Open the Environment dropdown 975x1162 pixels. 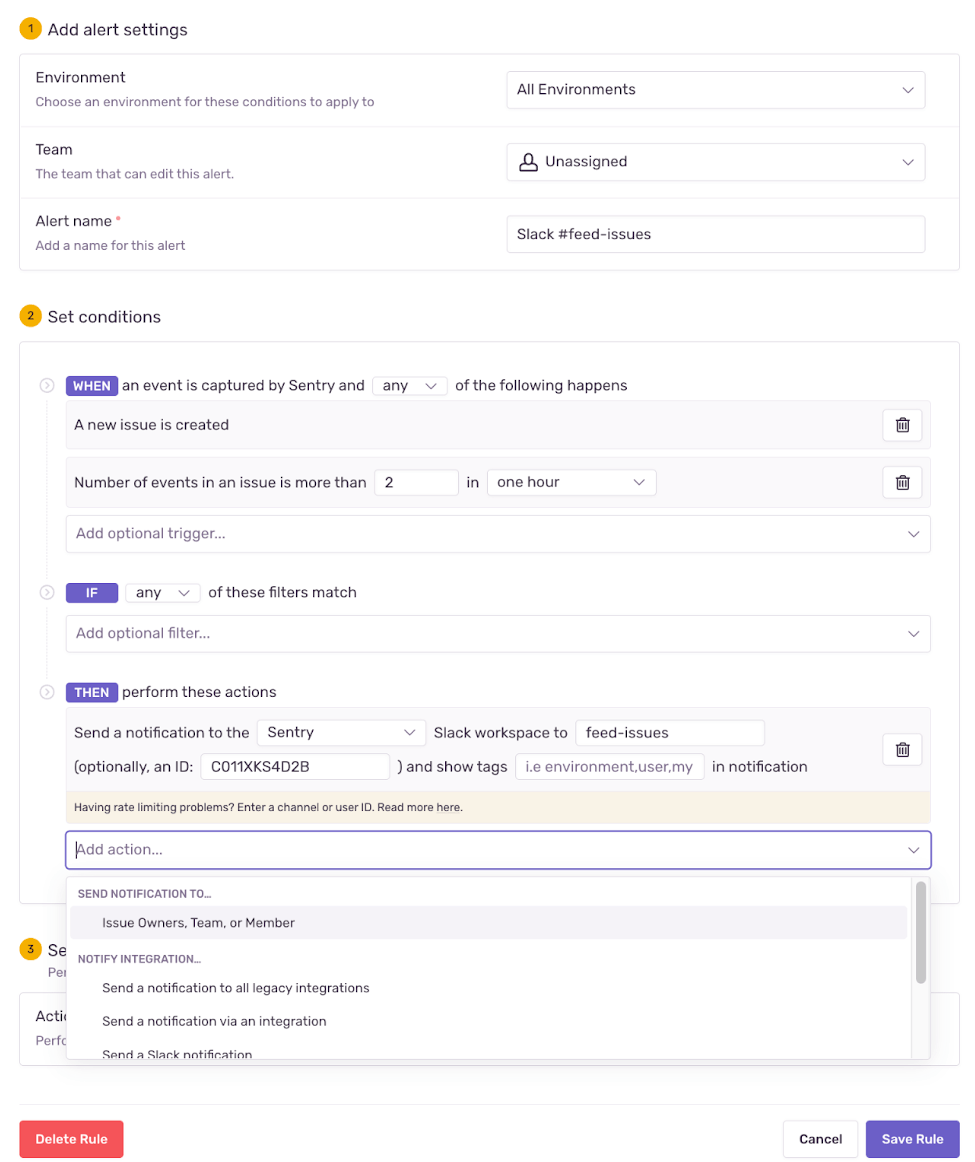715,90
